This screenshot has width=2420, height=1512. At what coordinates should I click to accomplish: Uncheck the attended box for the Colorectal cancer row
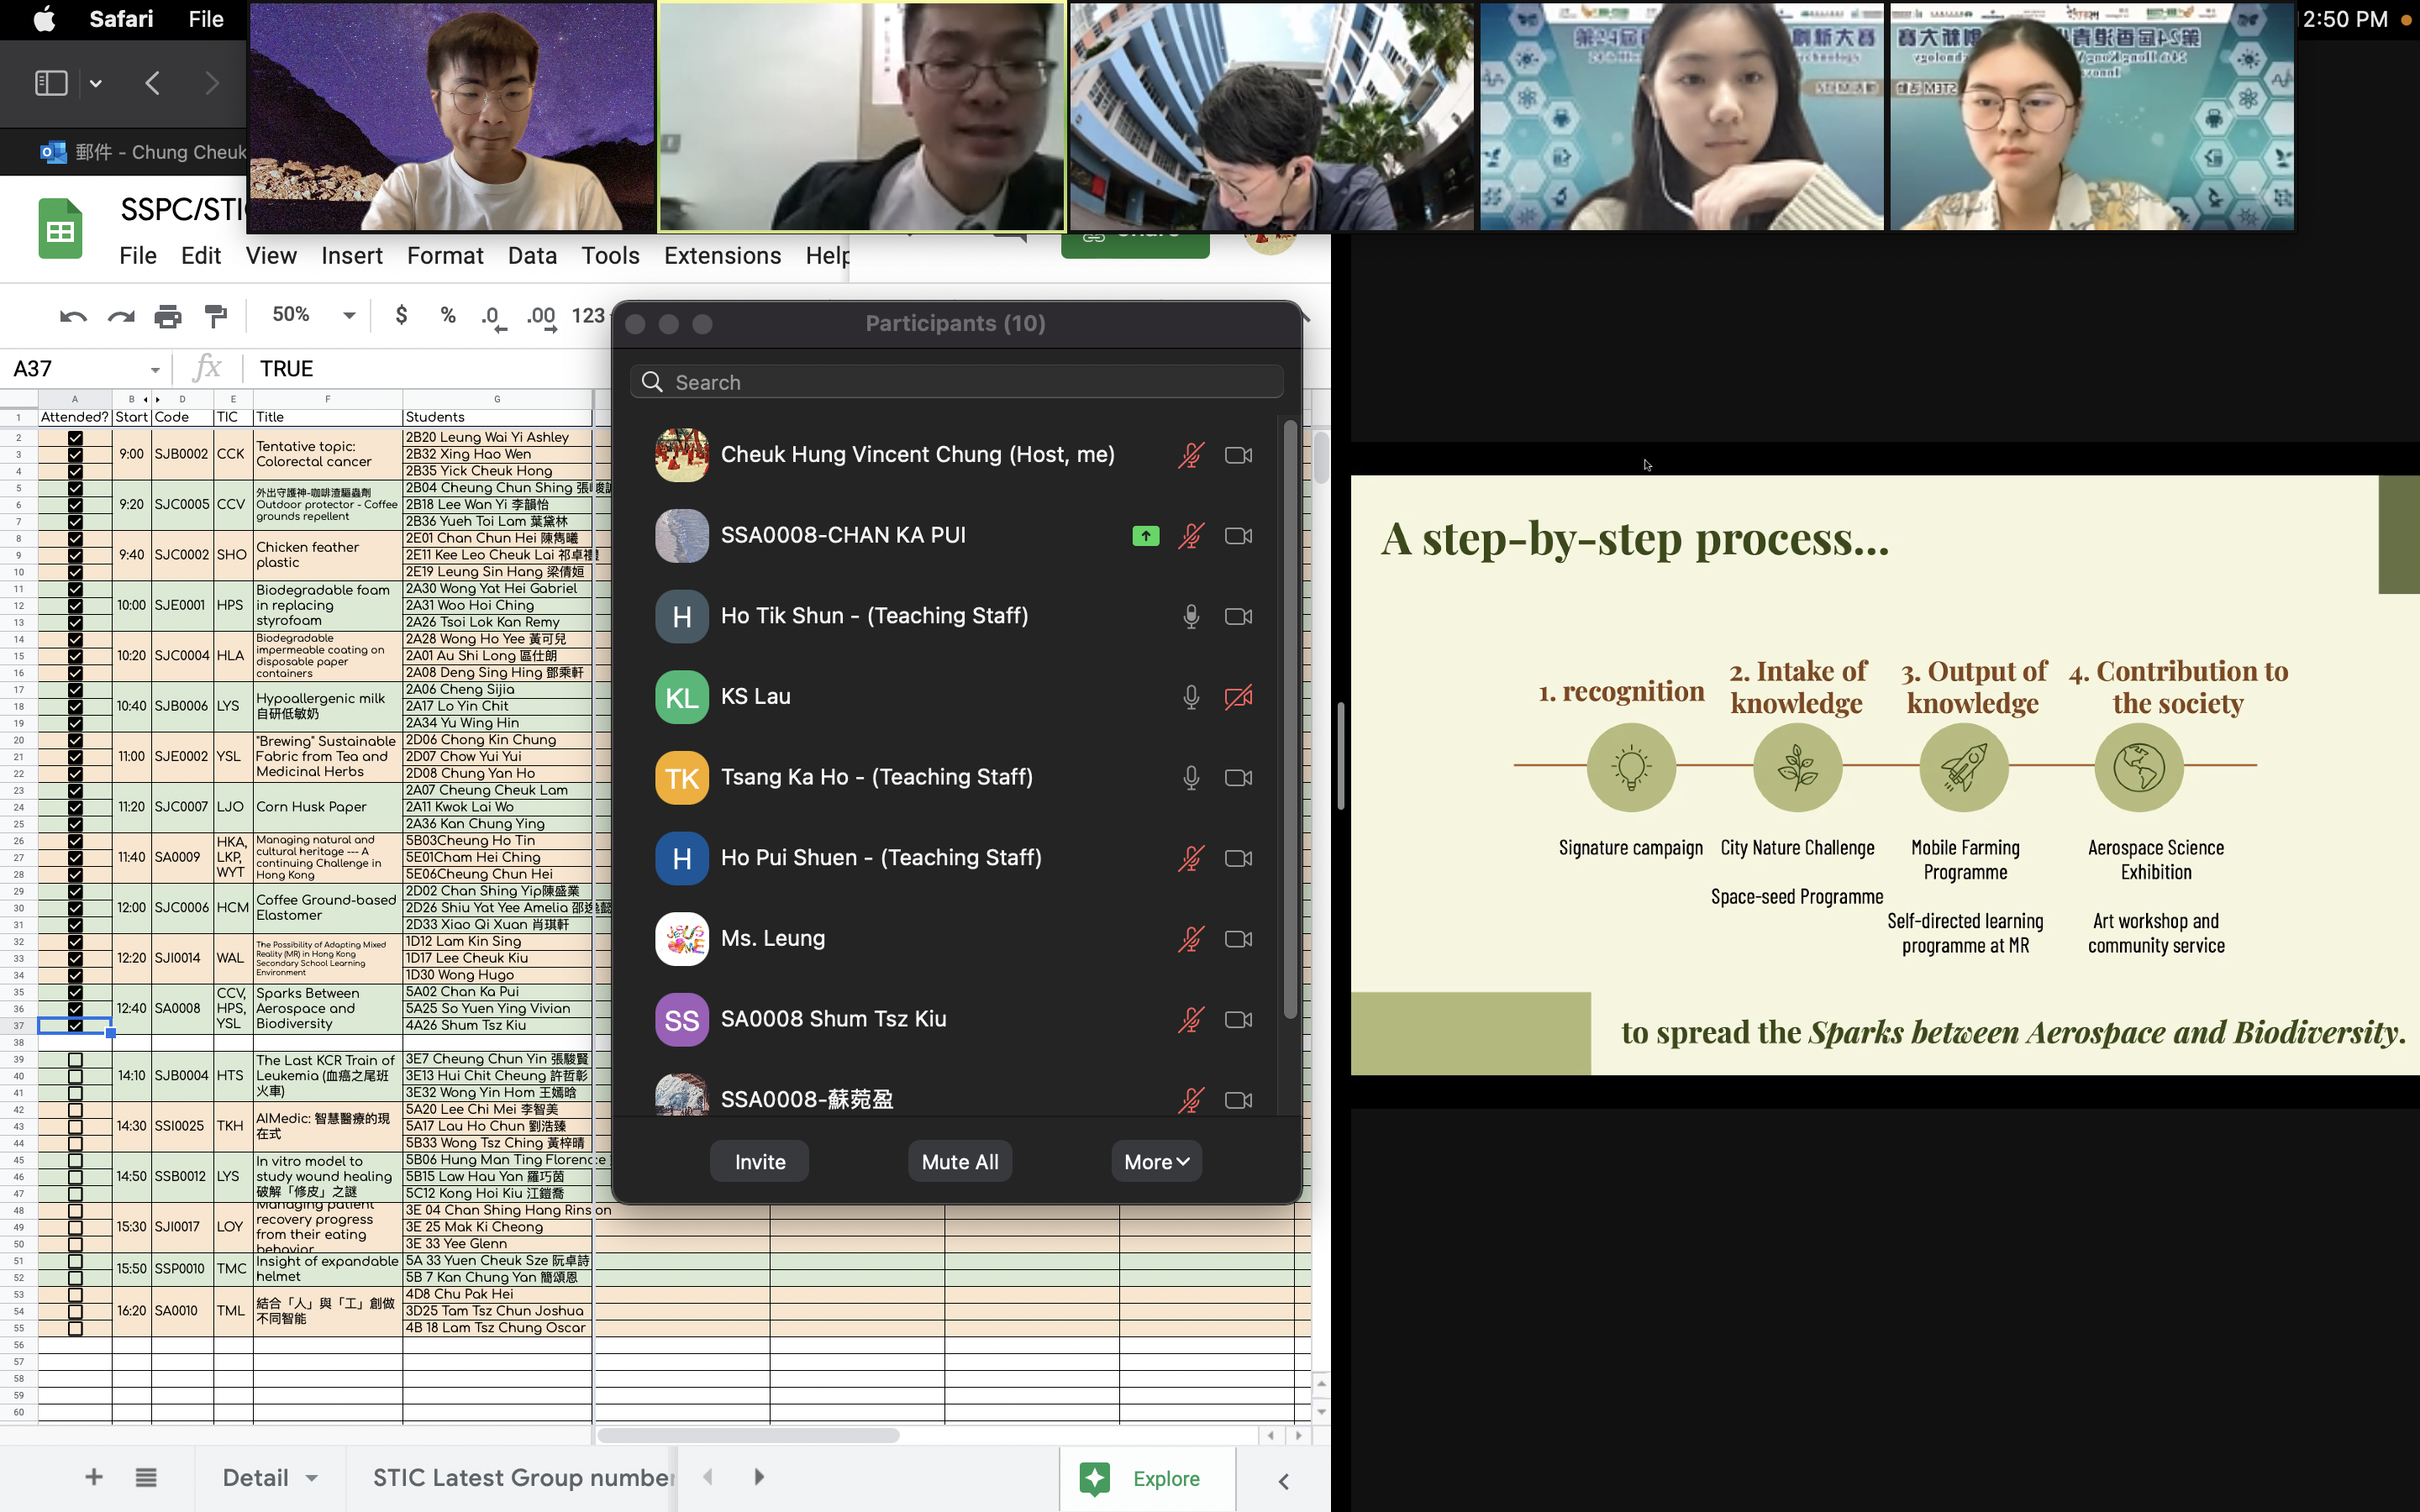(x=75, y=454)
